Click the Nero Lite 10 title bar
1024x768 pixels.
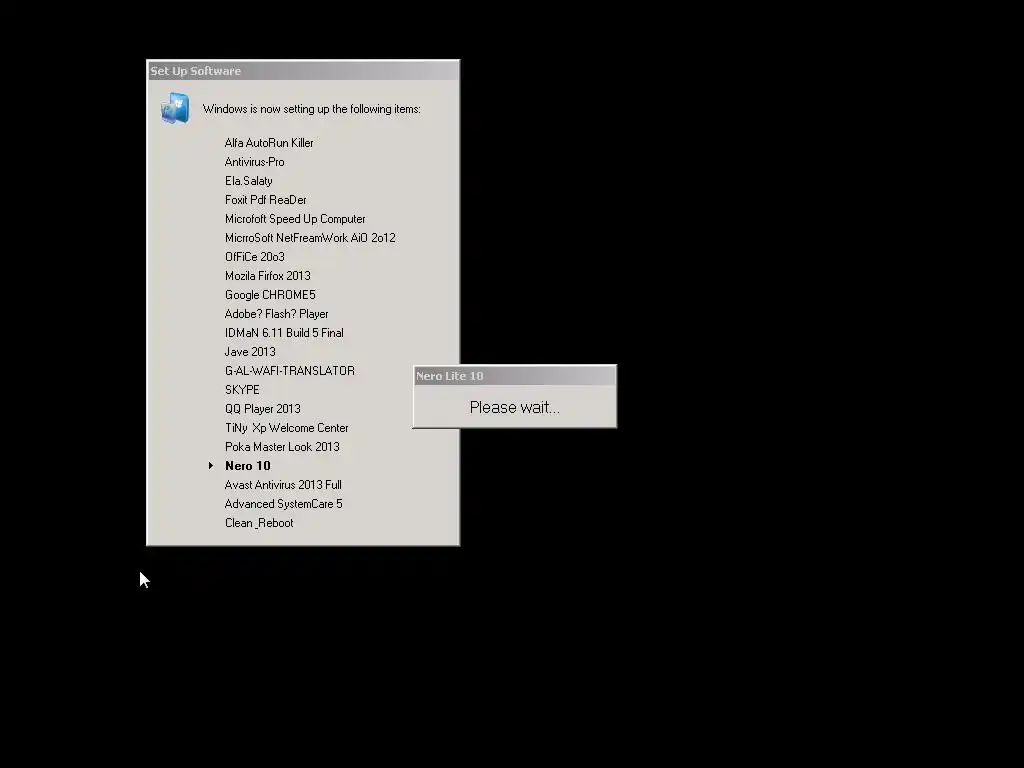(515, 376)
